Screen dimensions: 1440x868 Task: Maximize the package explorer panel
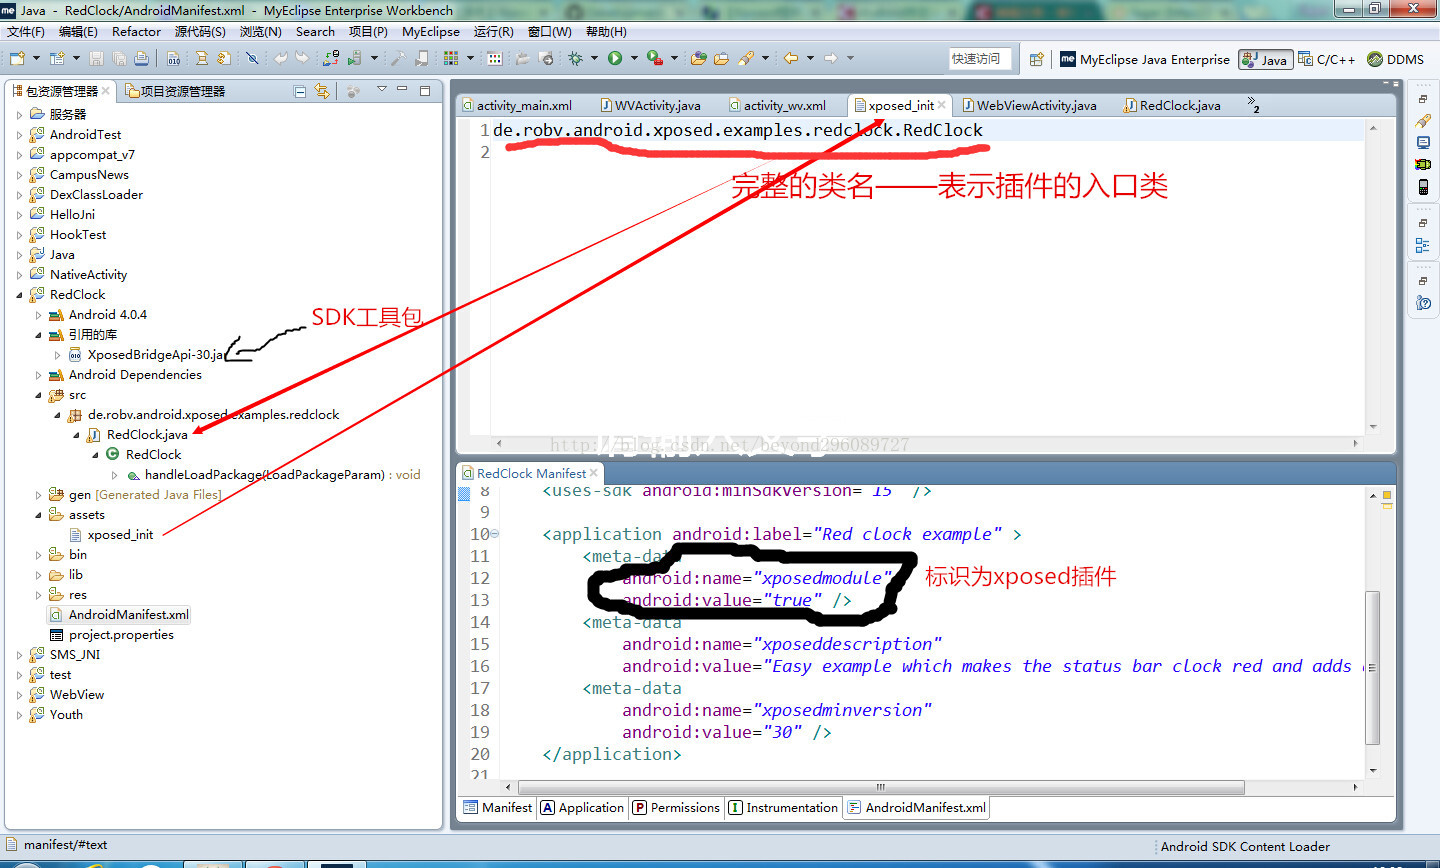pyautogui.click(x=425, y=91)
